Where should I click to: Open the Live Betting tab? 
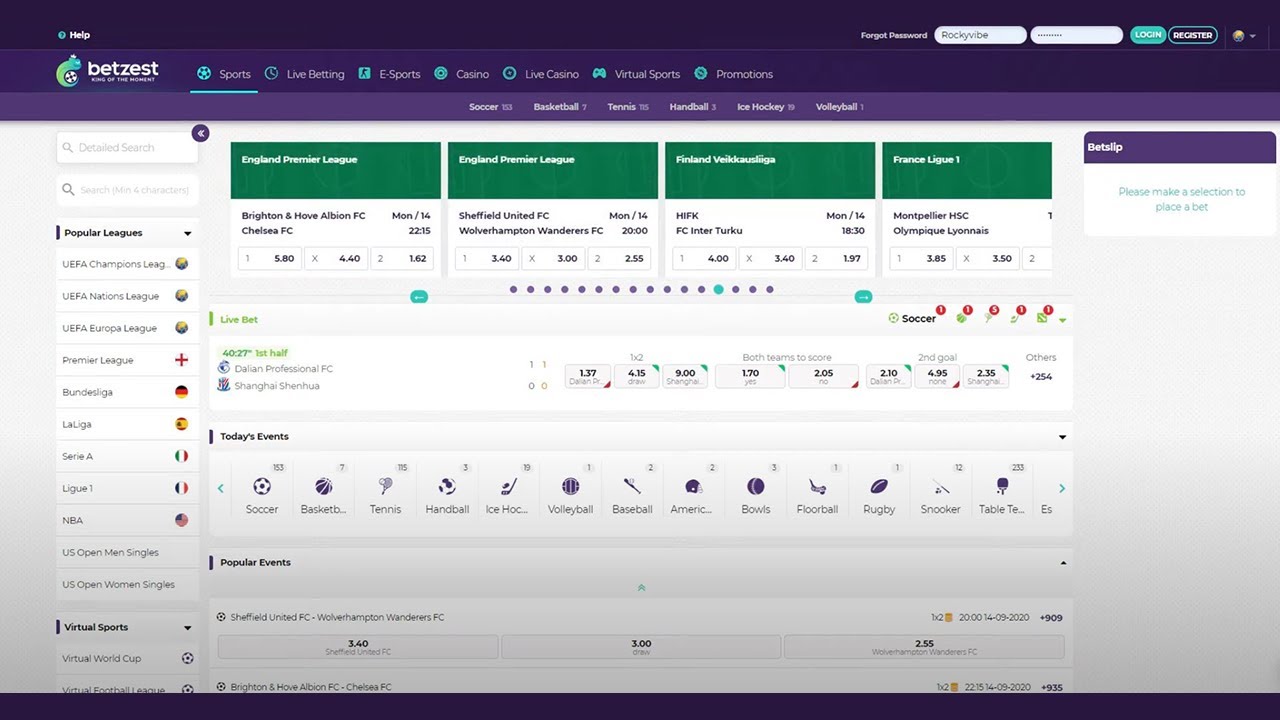tap(305, 74)
